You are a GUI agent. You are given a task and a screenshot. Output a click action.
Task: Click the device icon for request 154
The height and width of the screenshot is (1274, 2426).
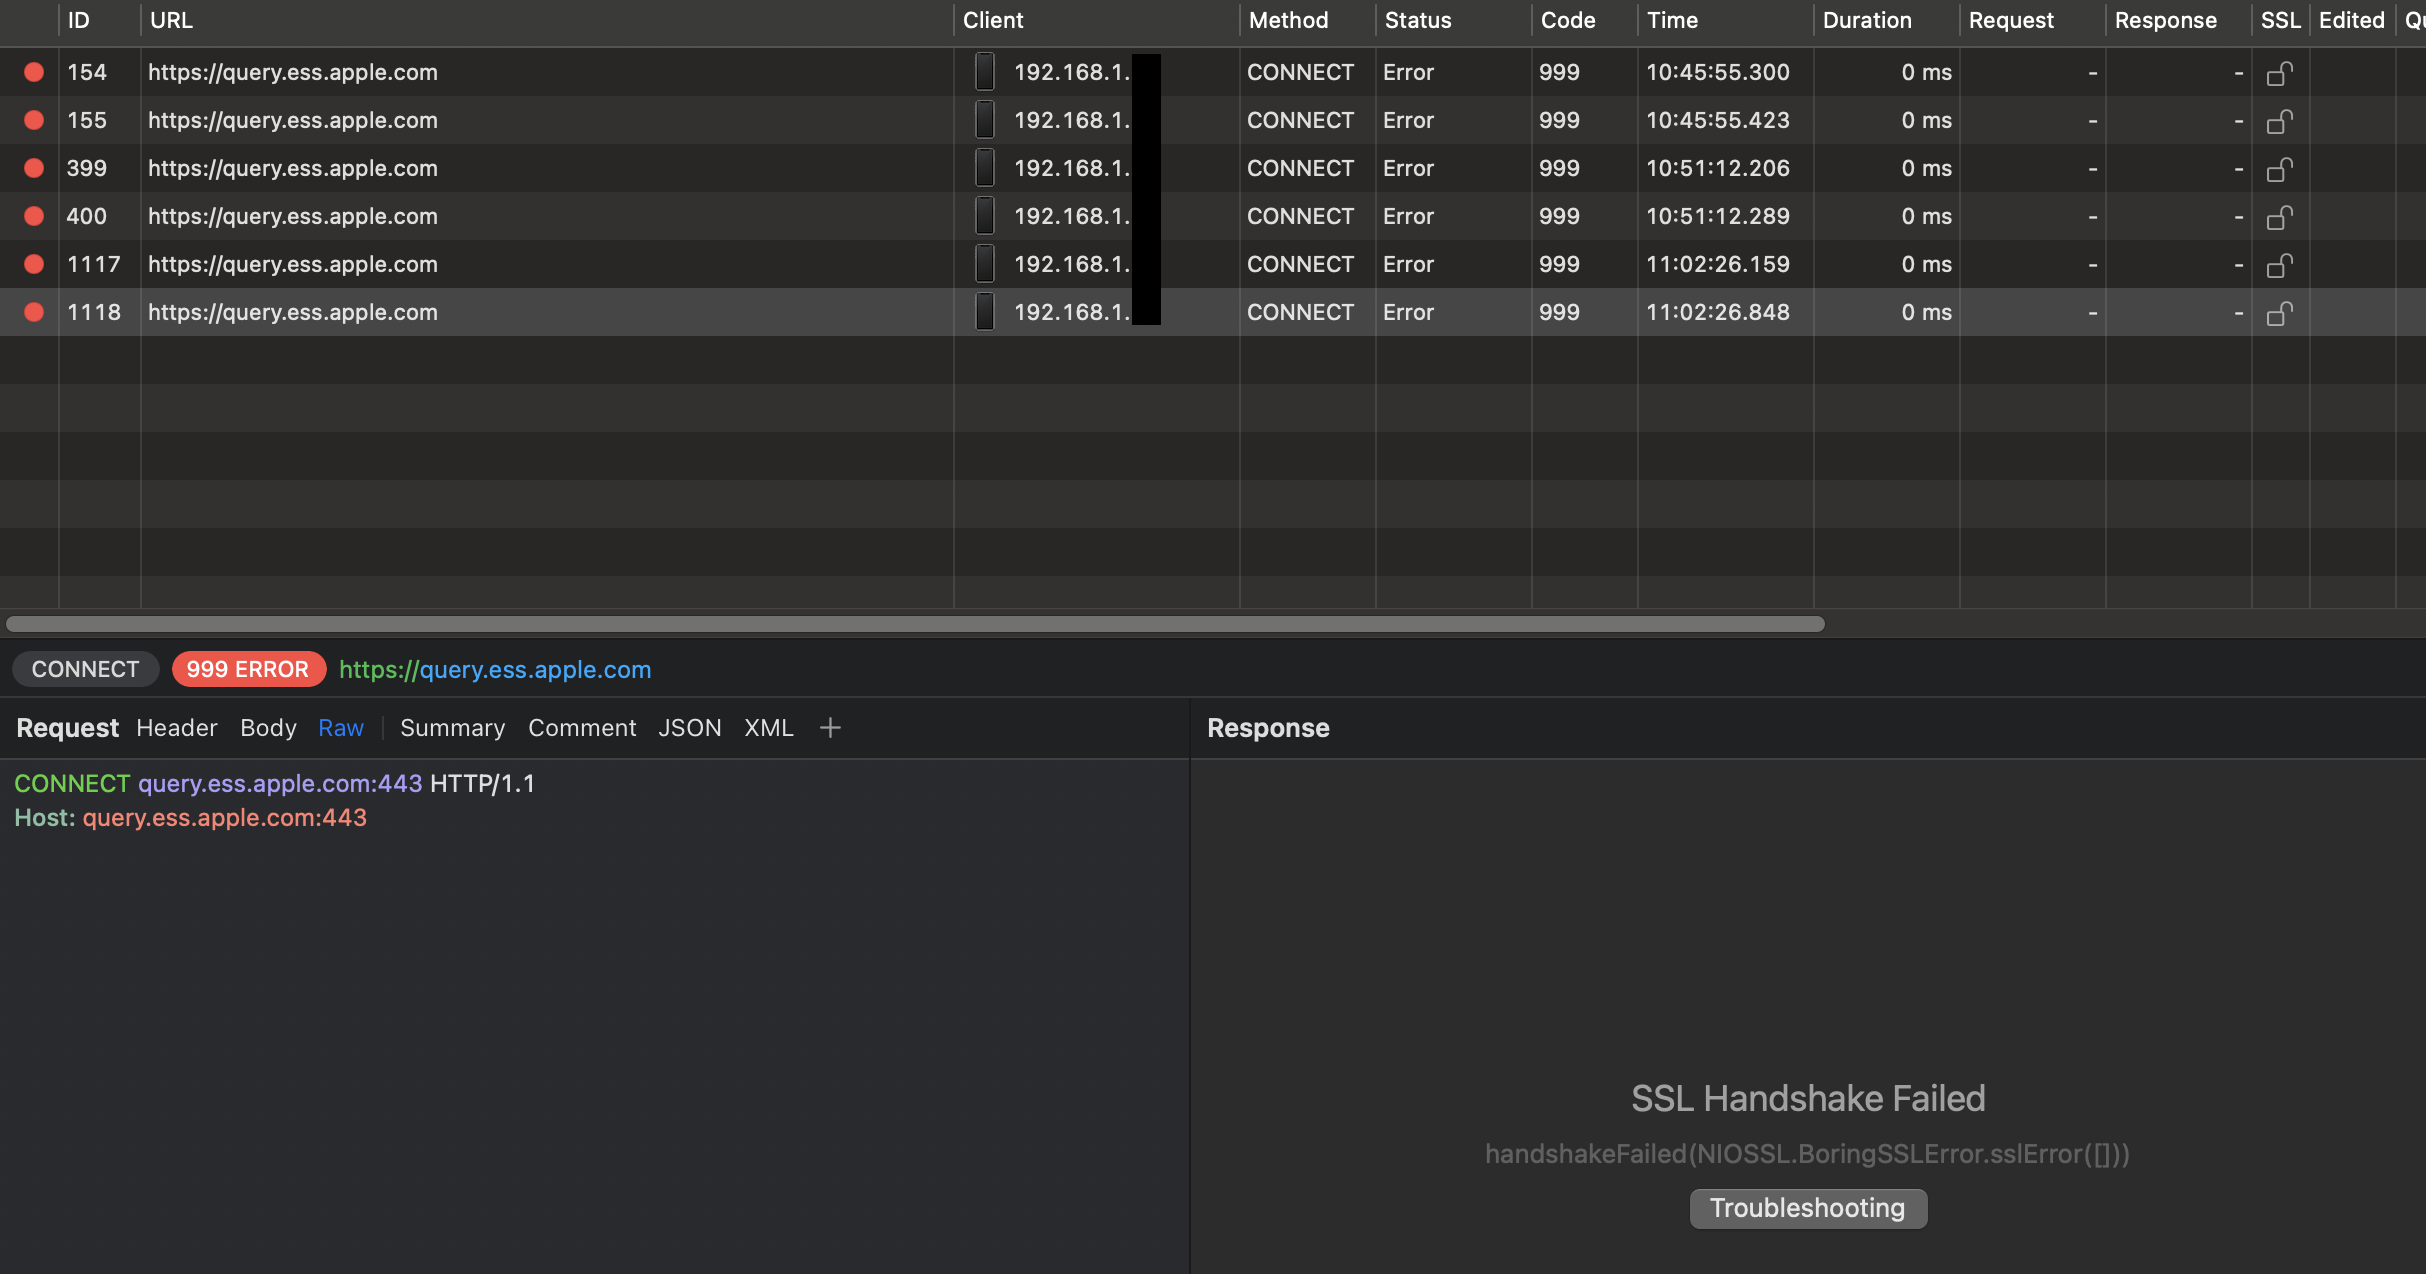click(985, 72)
